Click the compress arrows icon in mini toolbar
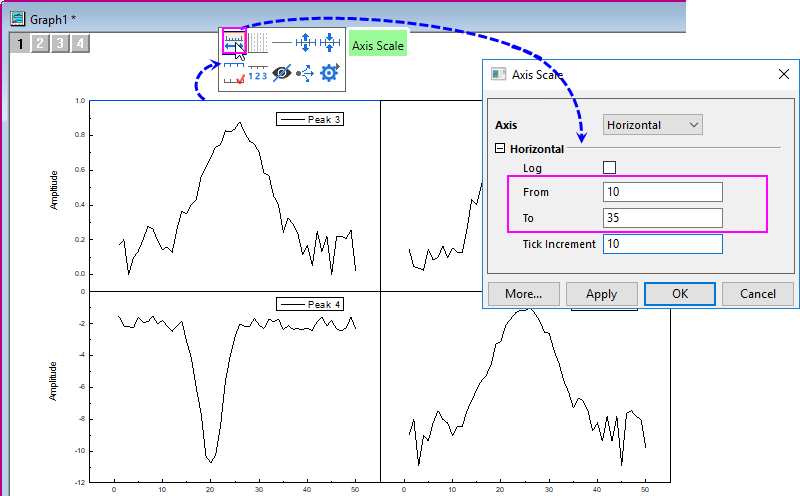 coord(330,43)
